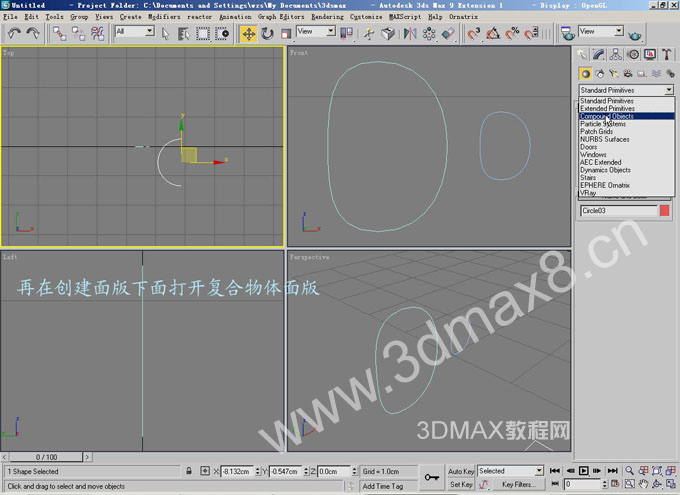The width and height of the screenshot is (680, 495).
Task: Click the Arc Rotate viewport tool
Action: [657, 484]
